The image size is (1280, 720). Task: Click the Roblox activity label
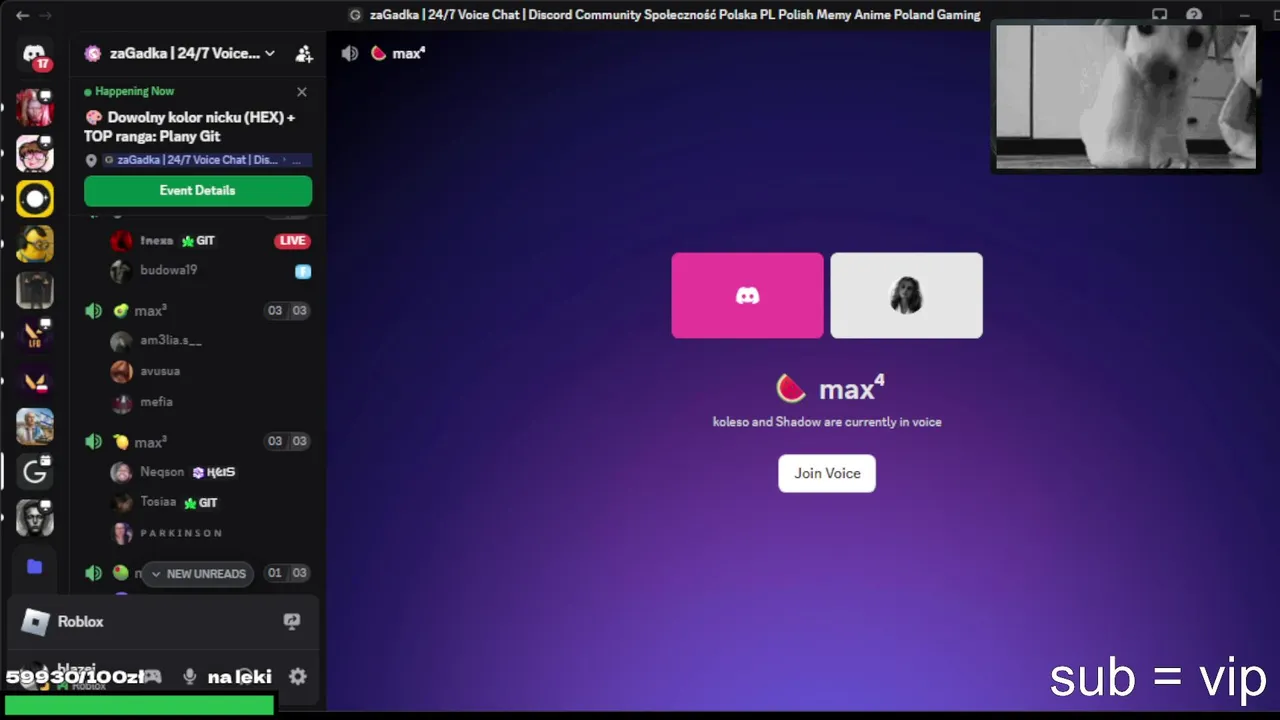[80, 622]
